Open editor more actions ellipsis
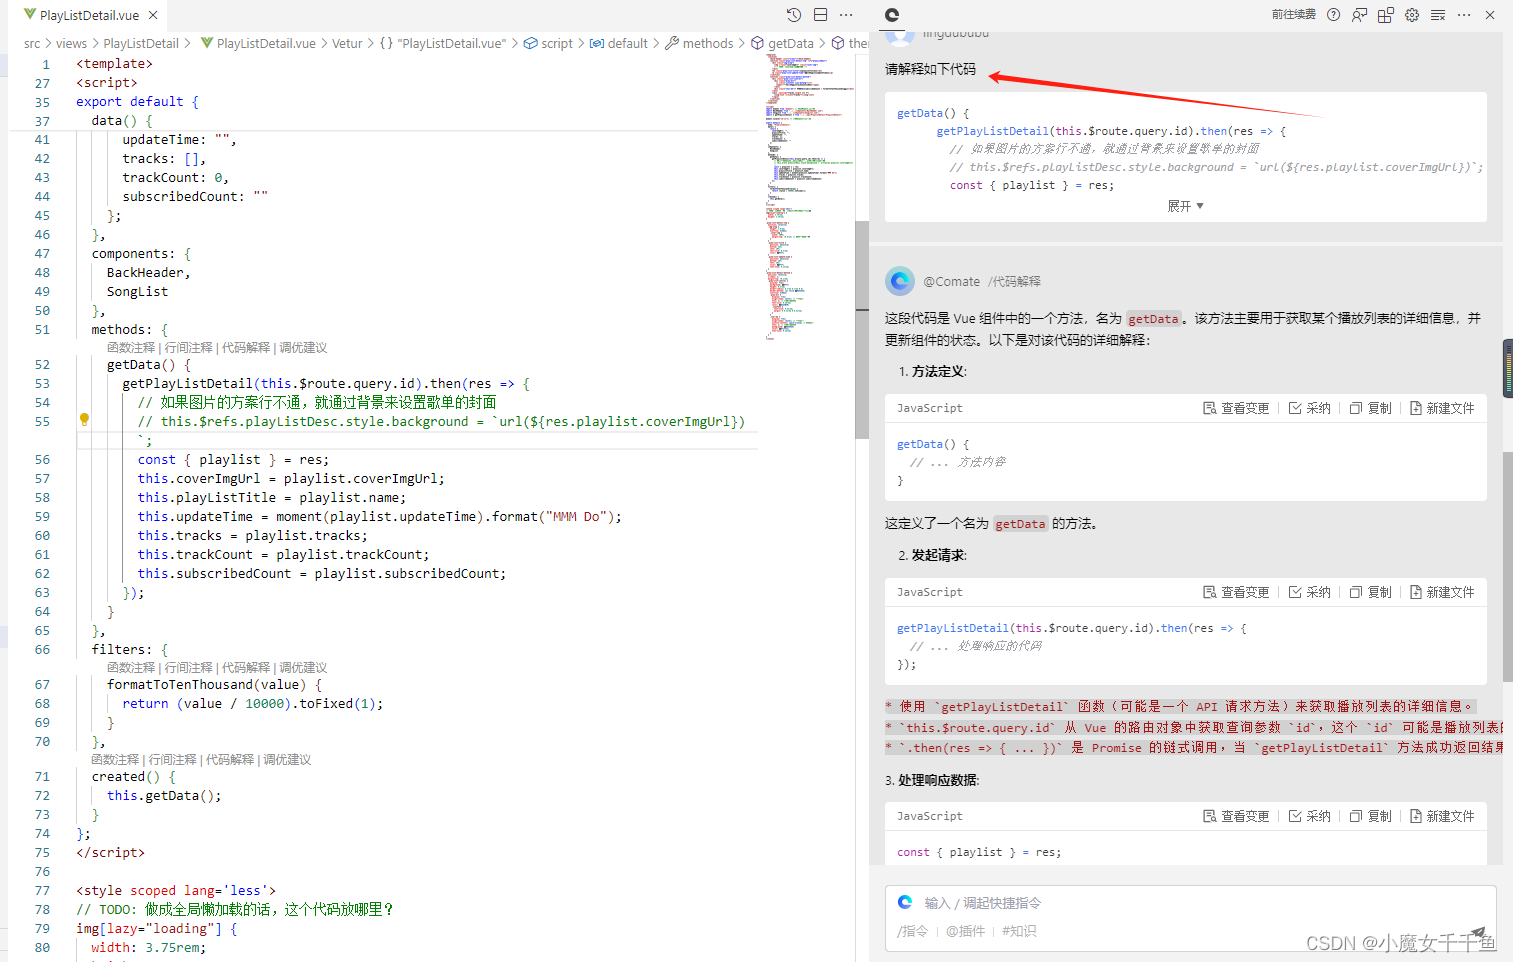This screenshot has height=962, width=1513. 846,15
